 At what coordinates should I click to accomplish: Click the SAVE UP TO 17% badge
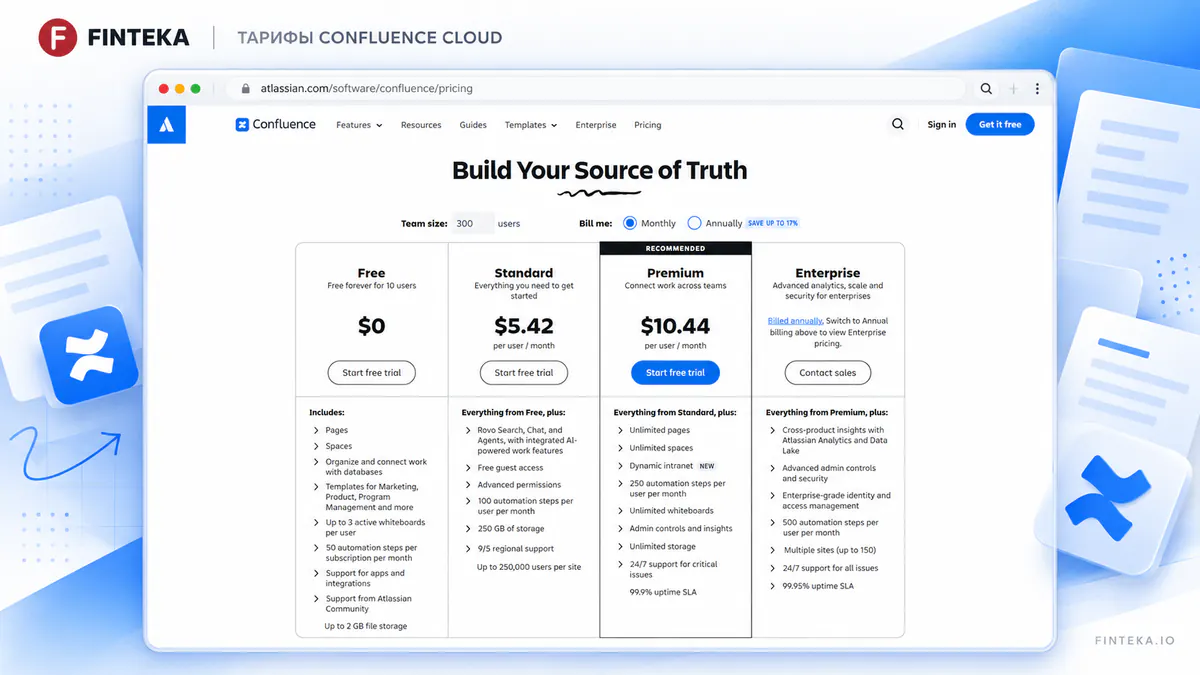773,223
